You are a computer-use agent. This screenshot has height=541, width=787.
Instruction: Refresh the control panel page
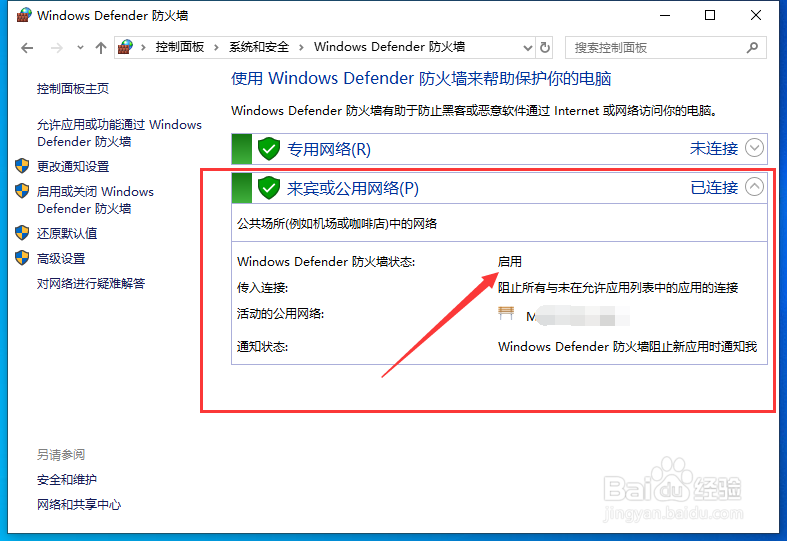tap(545, 48)
